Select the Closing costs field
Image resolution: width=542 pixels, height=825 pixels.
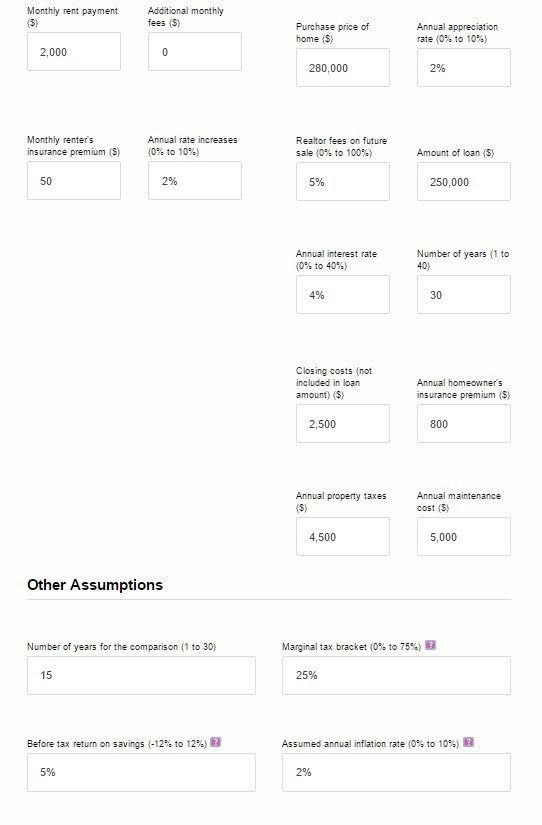click(343, 424)
